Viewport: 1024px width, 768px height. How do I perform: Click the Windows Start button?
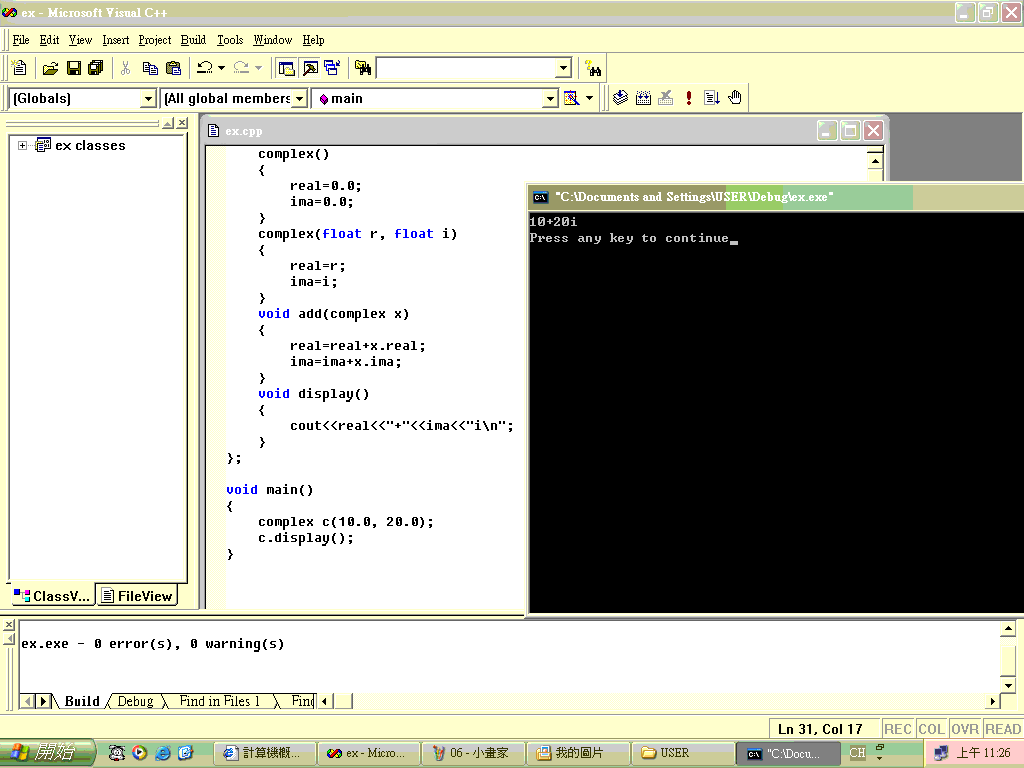(47, 753)
